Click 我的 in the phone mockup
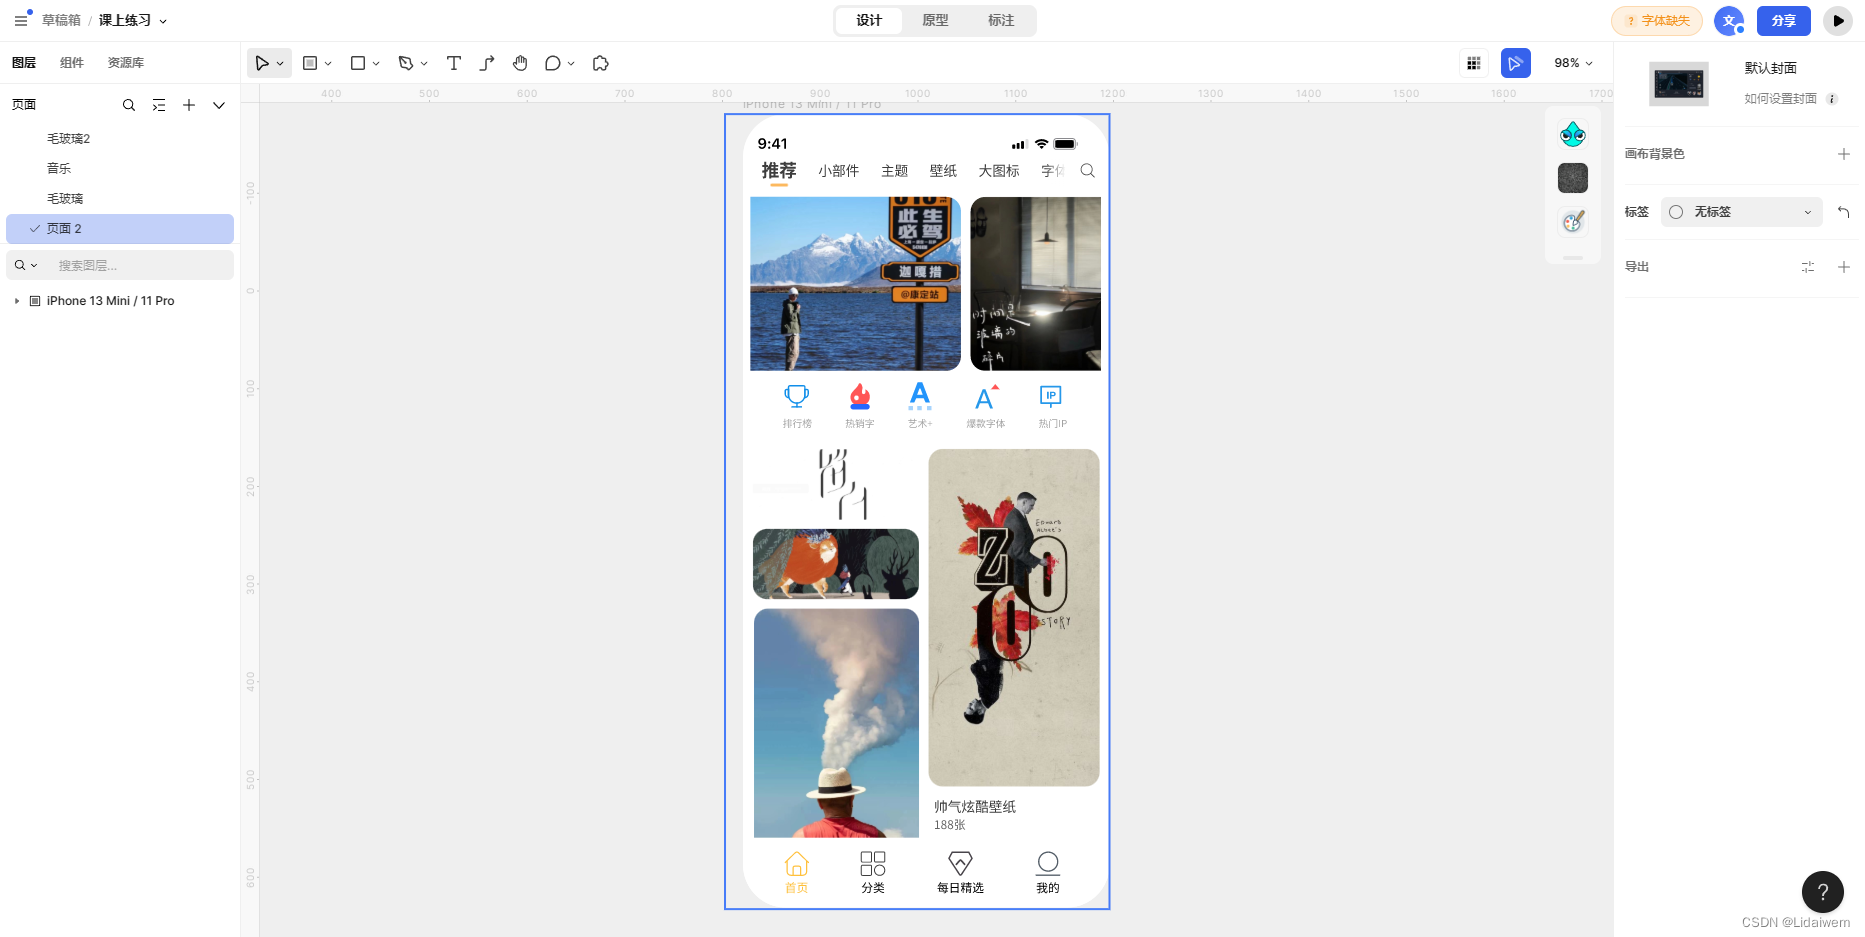Image resolution: width=1865 pixels, height=937 pixels. 1048,870
